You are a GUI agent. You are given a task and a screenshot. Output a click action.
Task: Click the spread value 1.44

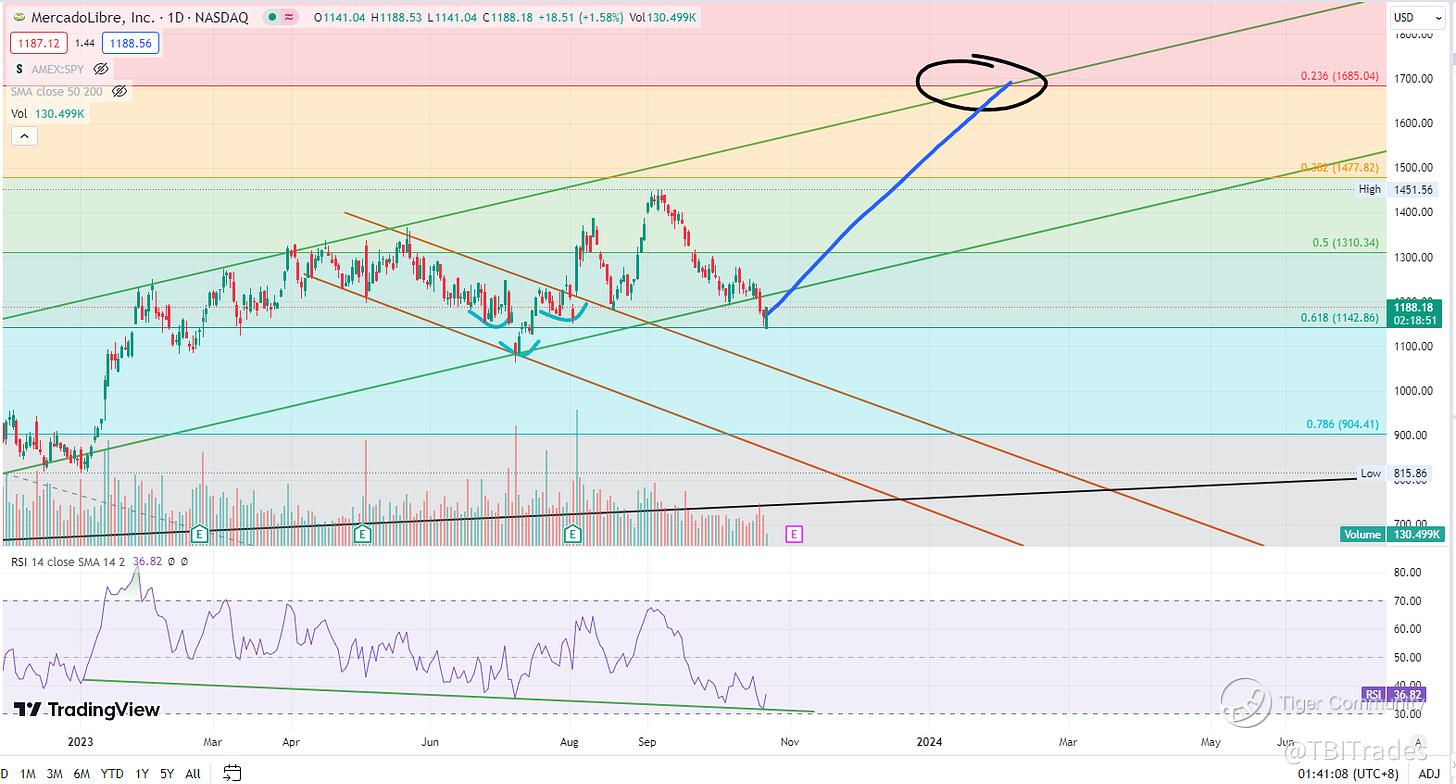tap(85, 42)
